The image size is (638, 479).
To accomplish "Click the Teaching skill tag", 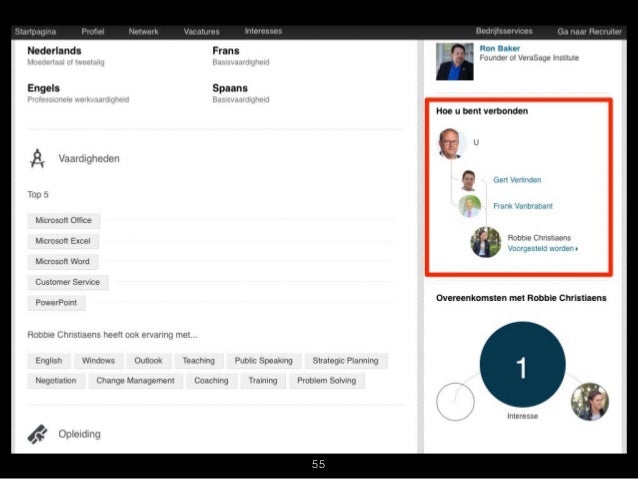I will coord(199,361).
